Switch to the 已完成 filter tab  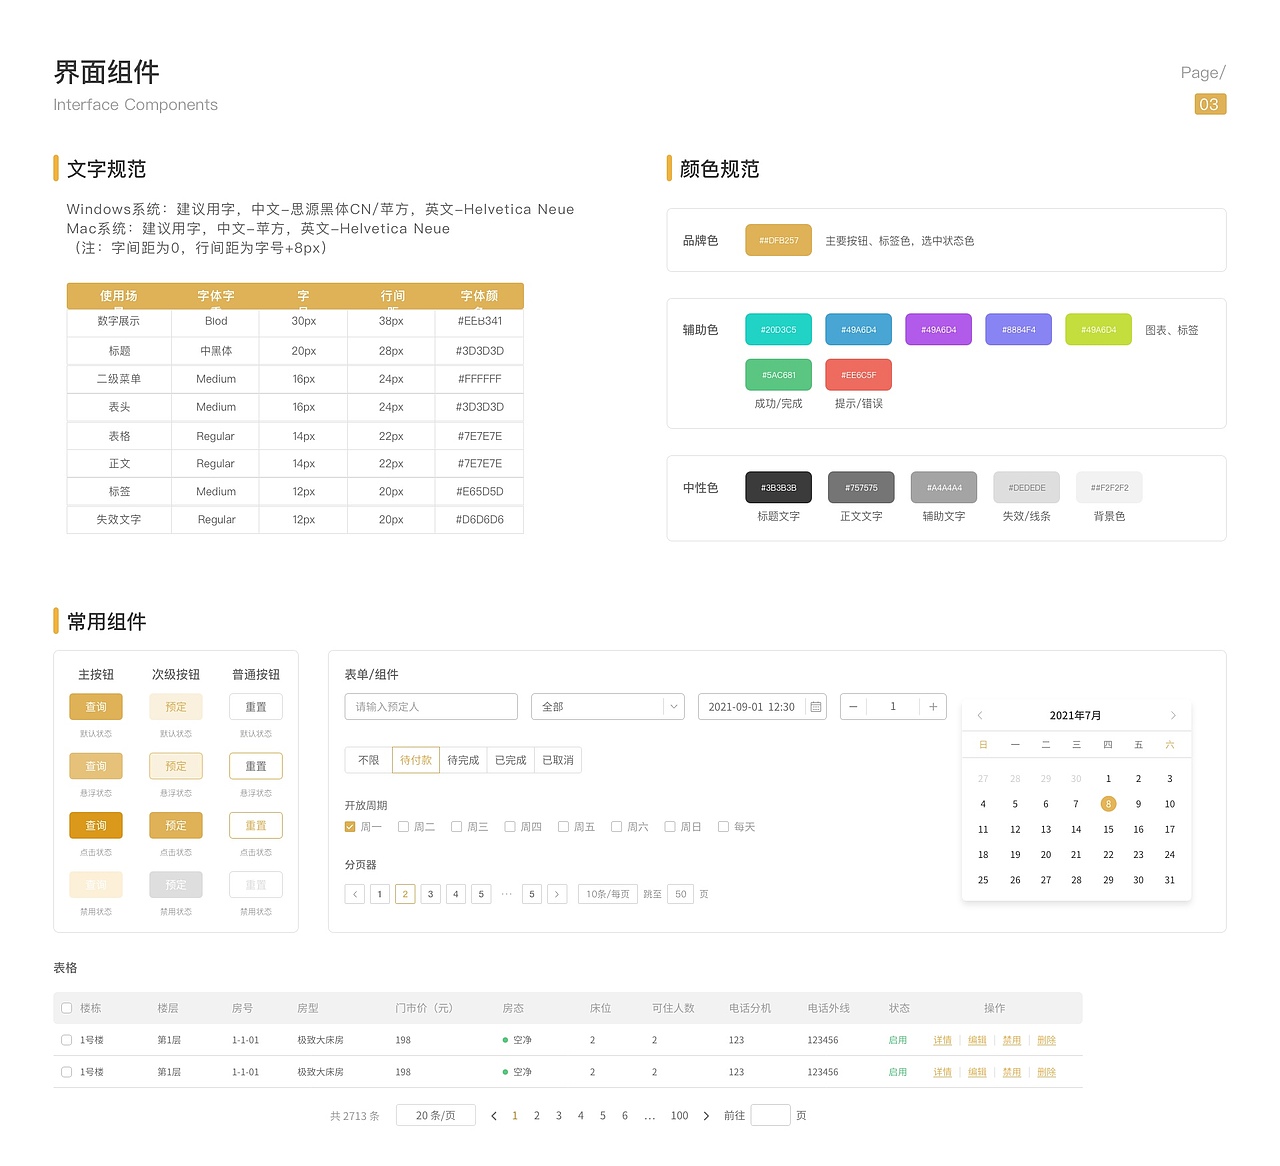(510, 760)
